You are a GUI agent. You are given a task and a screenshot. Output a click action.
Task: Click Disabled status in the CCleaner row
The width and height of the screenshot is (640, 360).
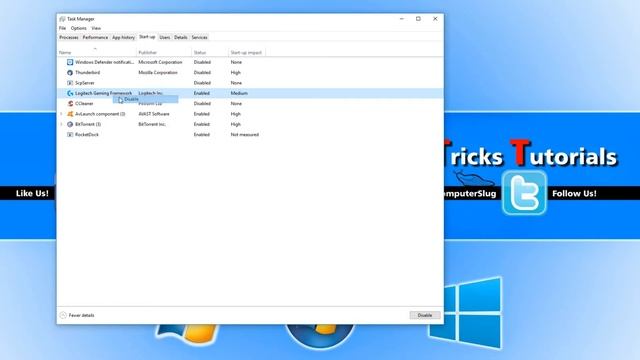click(202, 104)
